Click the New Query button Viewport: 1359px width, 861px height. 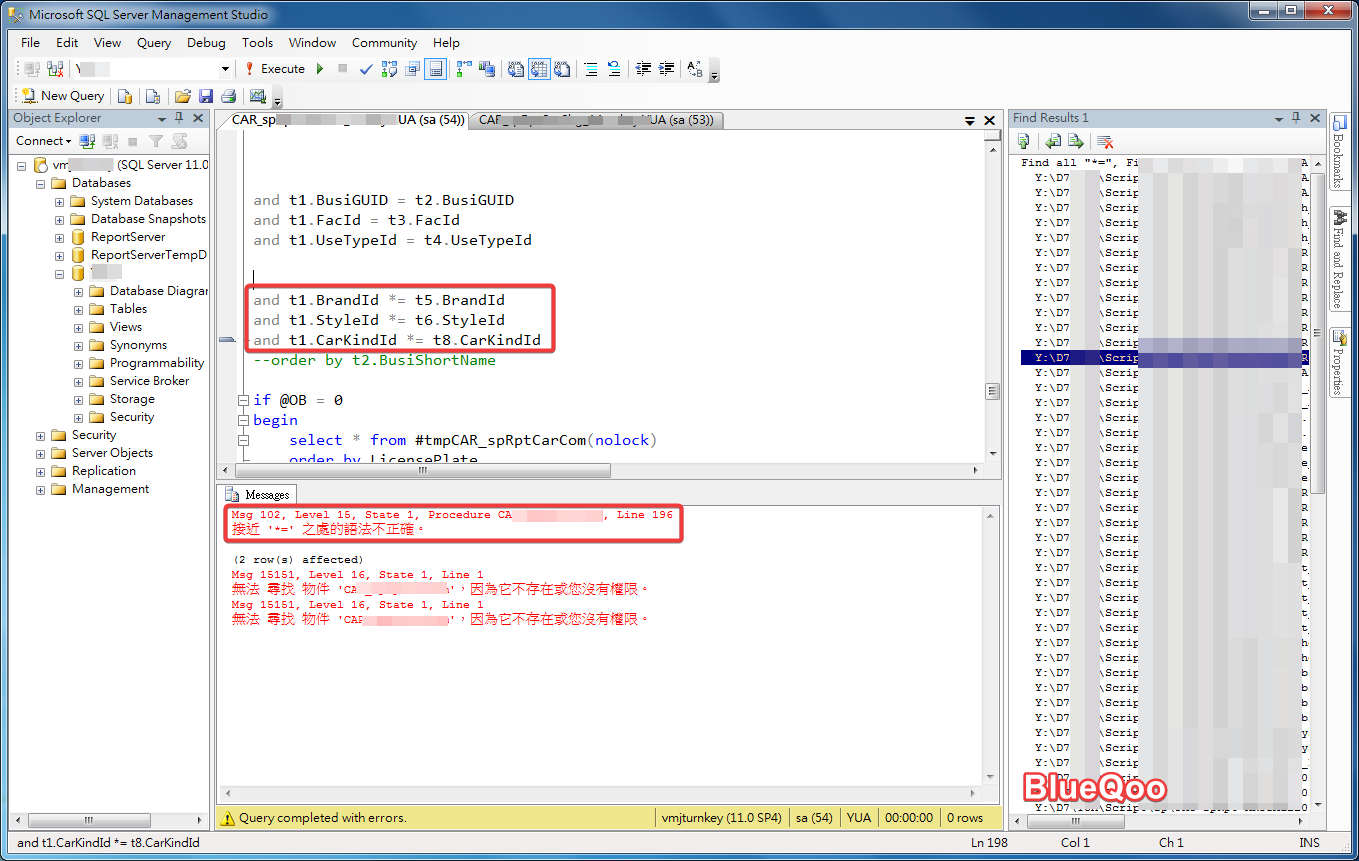(x=63, y=96)
